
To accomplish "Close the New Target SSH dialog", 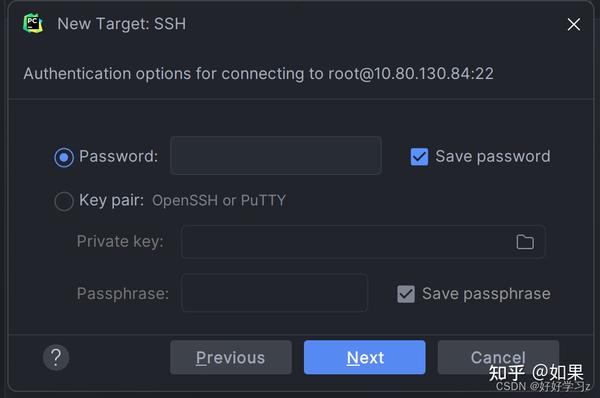I will [574, 24].
